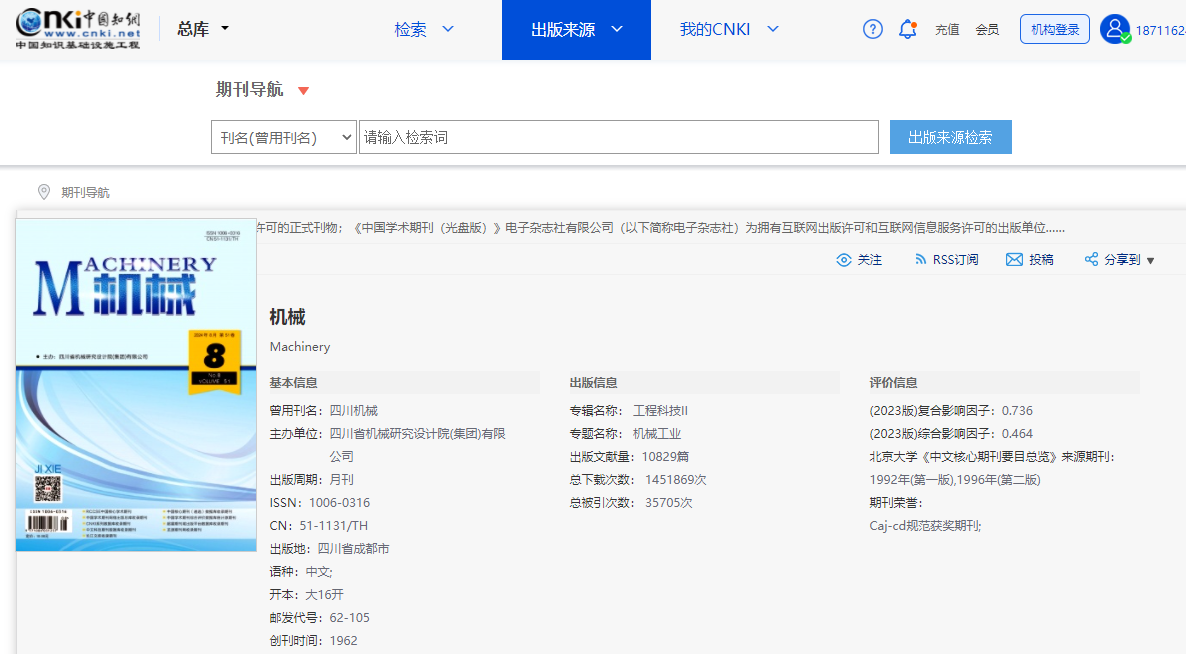Expand the 我的CNKI menu chevron
This screenshot has height=654, width=1186.
(772, 29)
